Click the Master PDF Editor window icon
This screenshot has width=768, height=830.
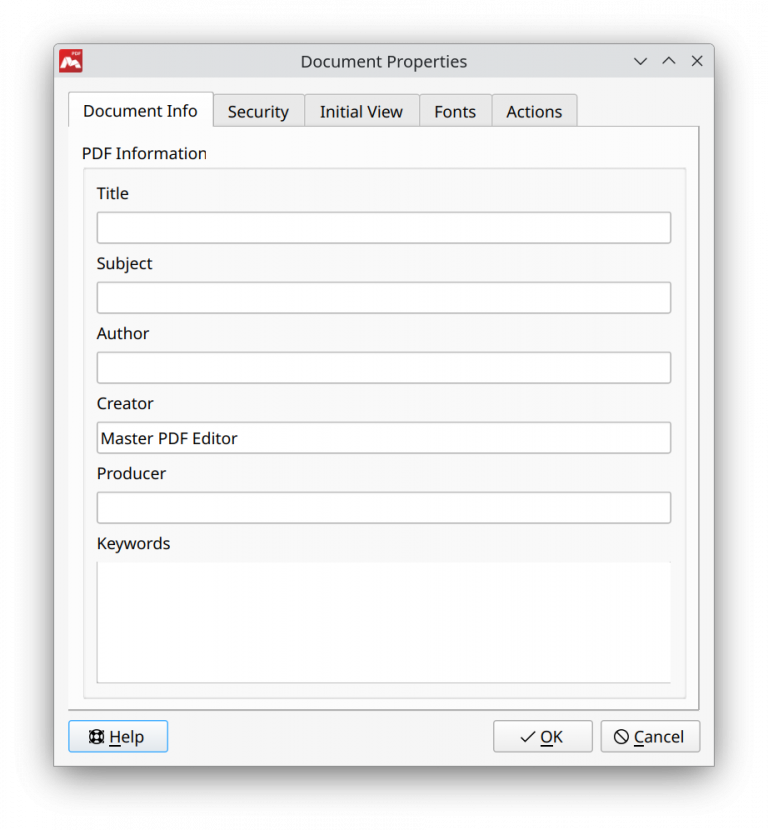[71, 60]
